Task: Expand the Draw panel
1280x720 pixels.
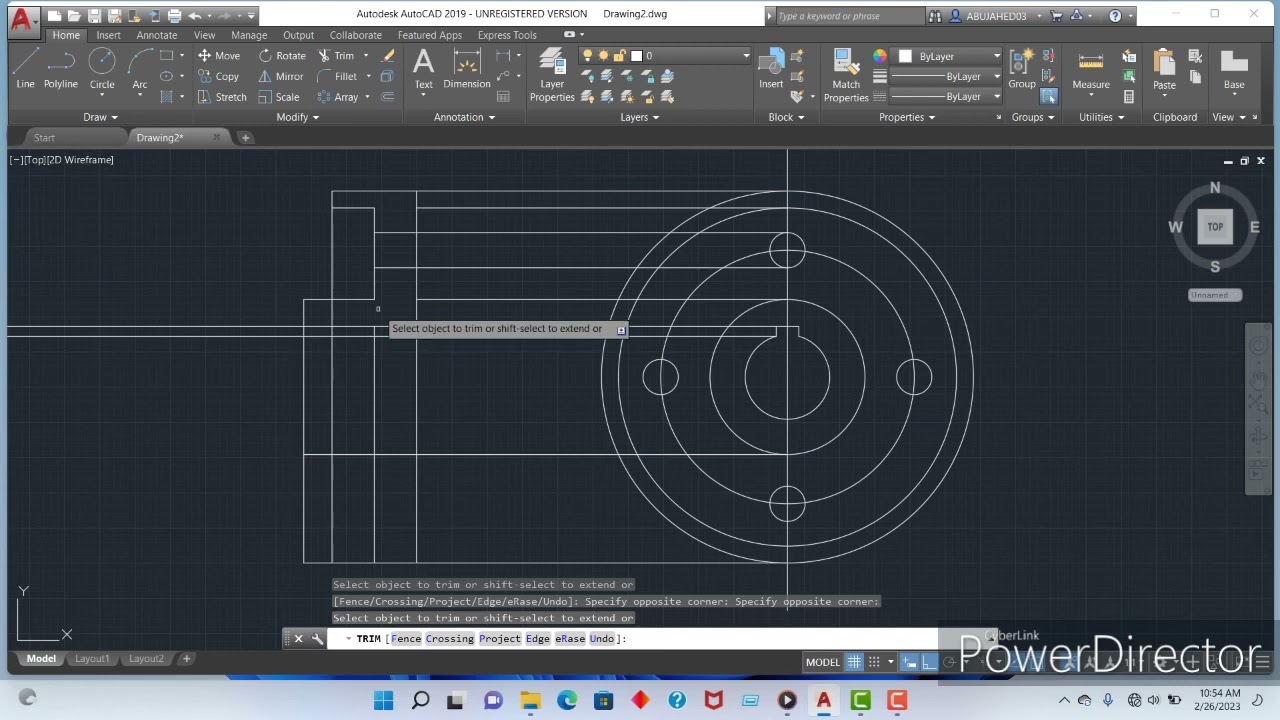Action: tap(100, 117)
